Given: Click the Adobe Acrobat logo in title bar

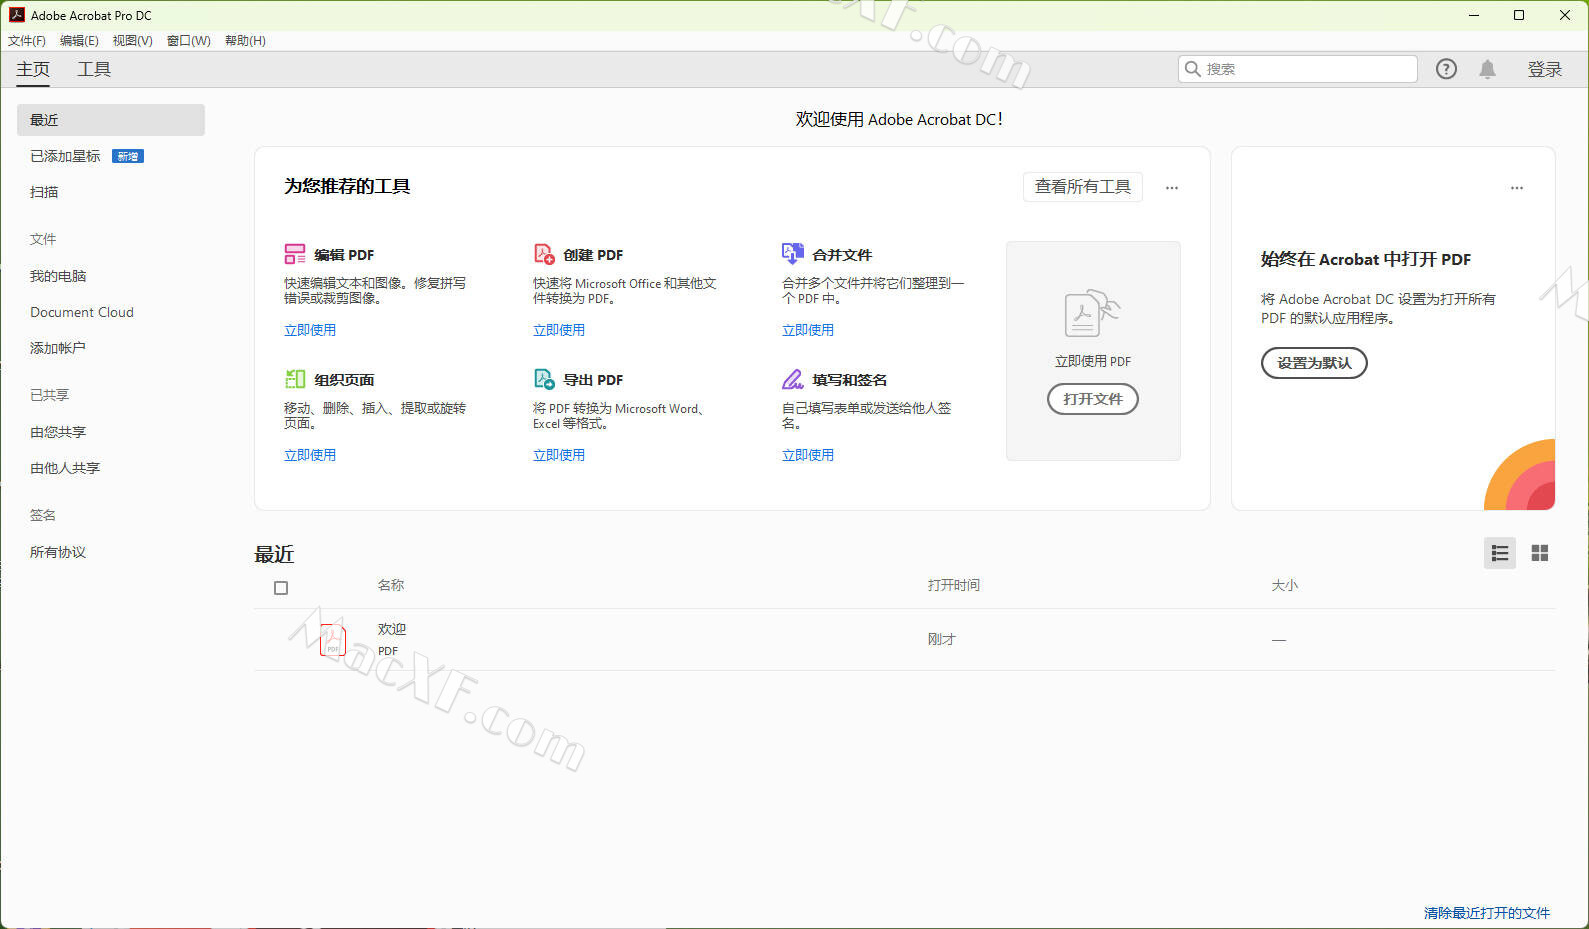Looking at the screenshot, I should tap(16, 15).
